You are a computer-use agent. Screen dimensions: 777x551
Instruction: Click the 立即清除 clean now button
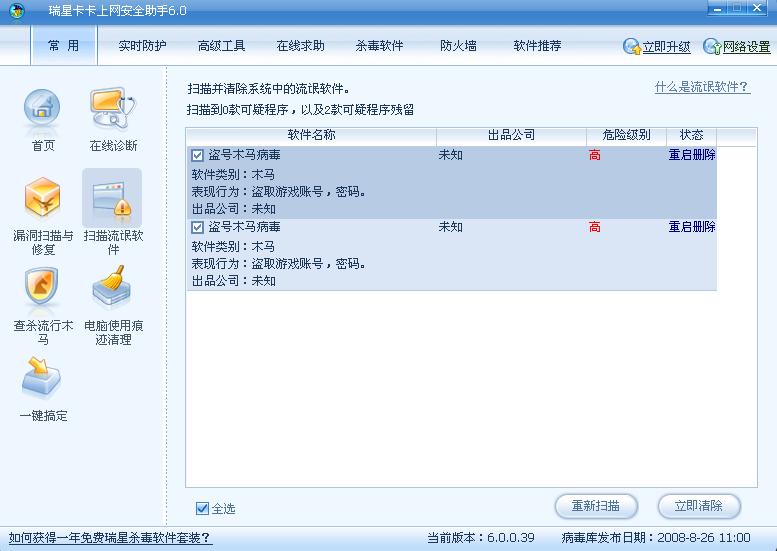[699, 506]
